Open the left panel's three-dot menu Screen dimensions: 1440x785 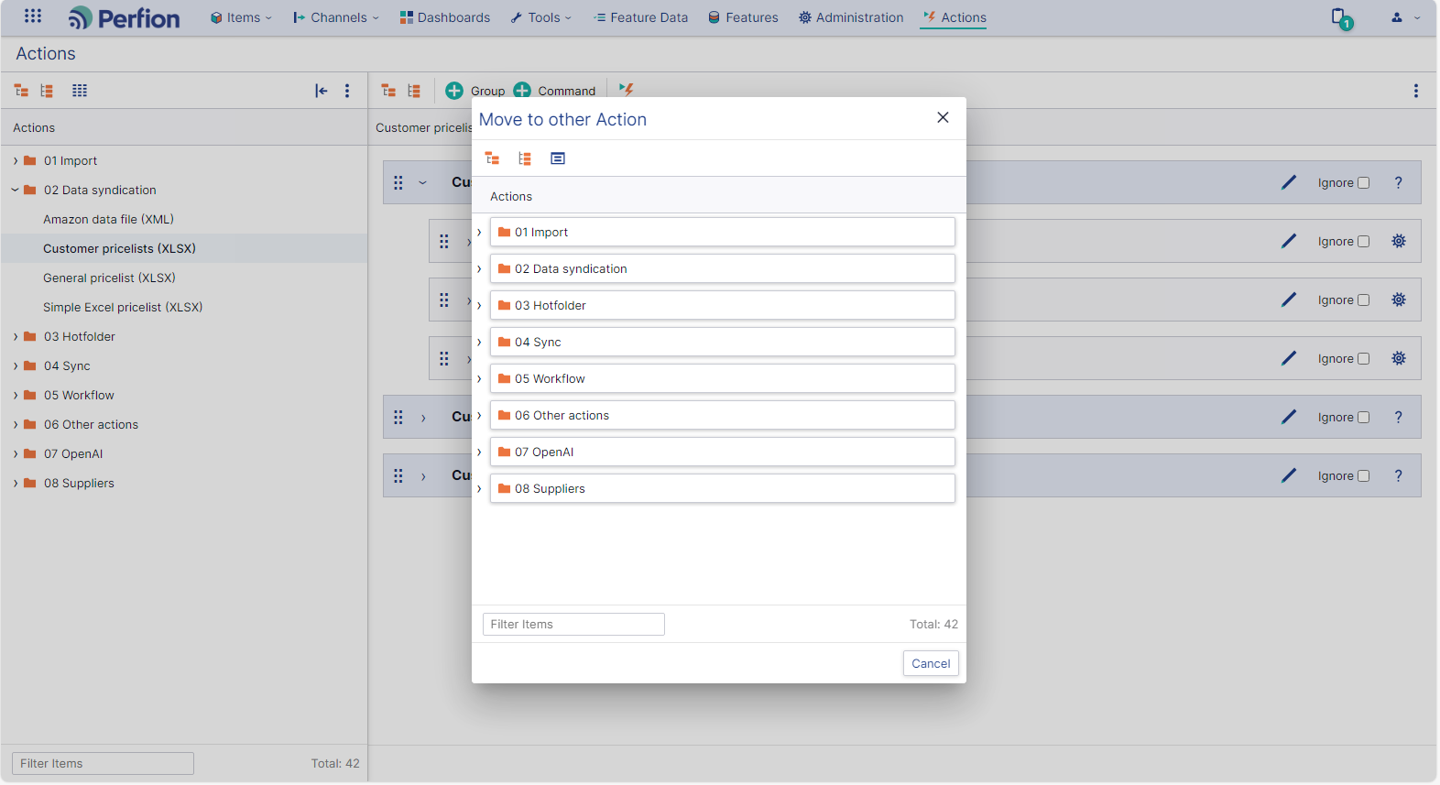pos(347,90)
